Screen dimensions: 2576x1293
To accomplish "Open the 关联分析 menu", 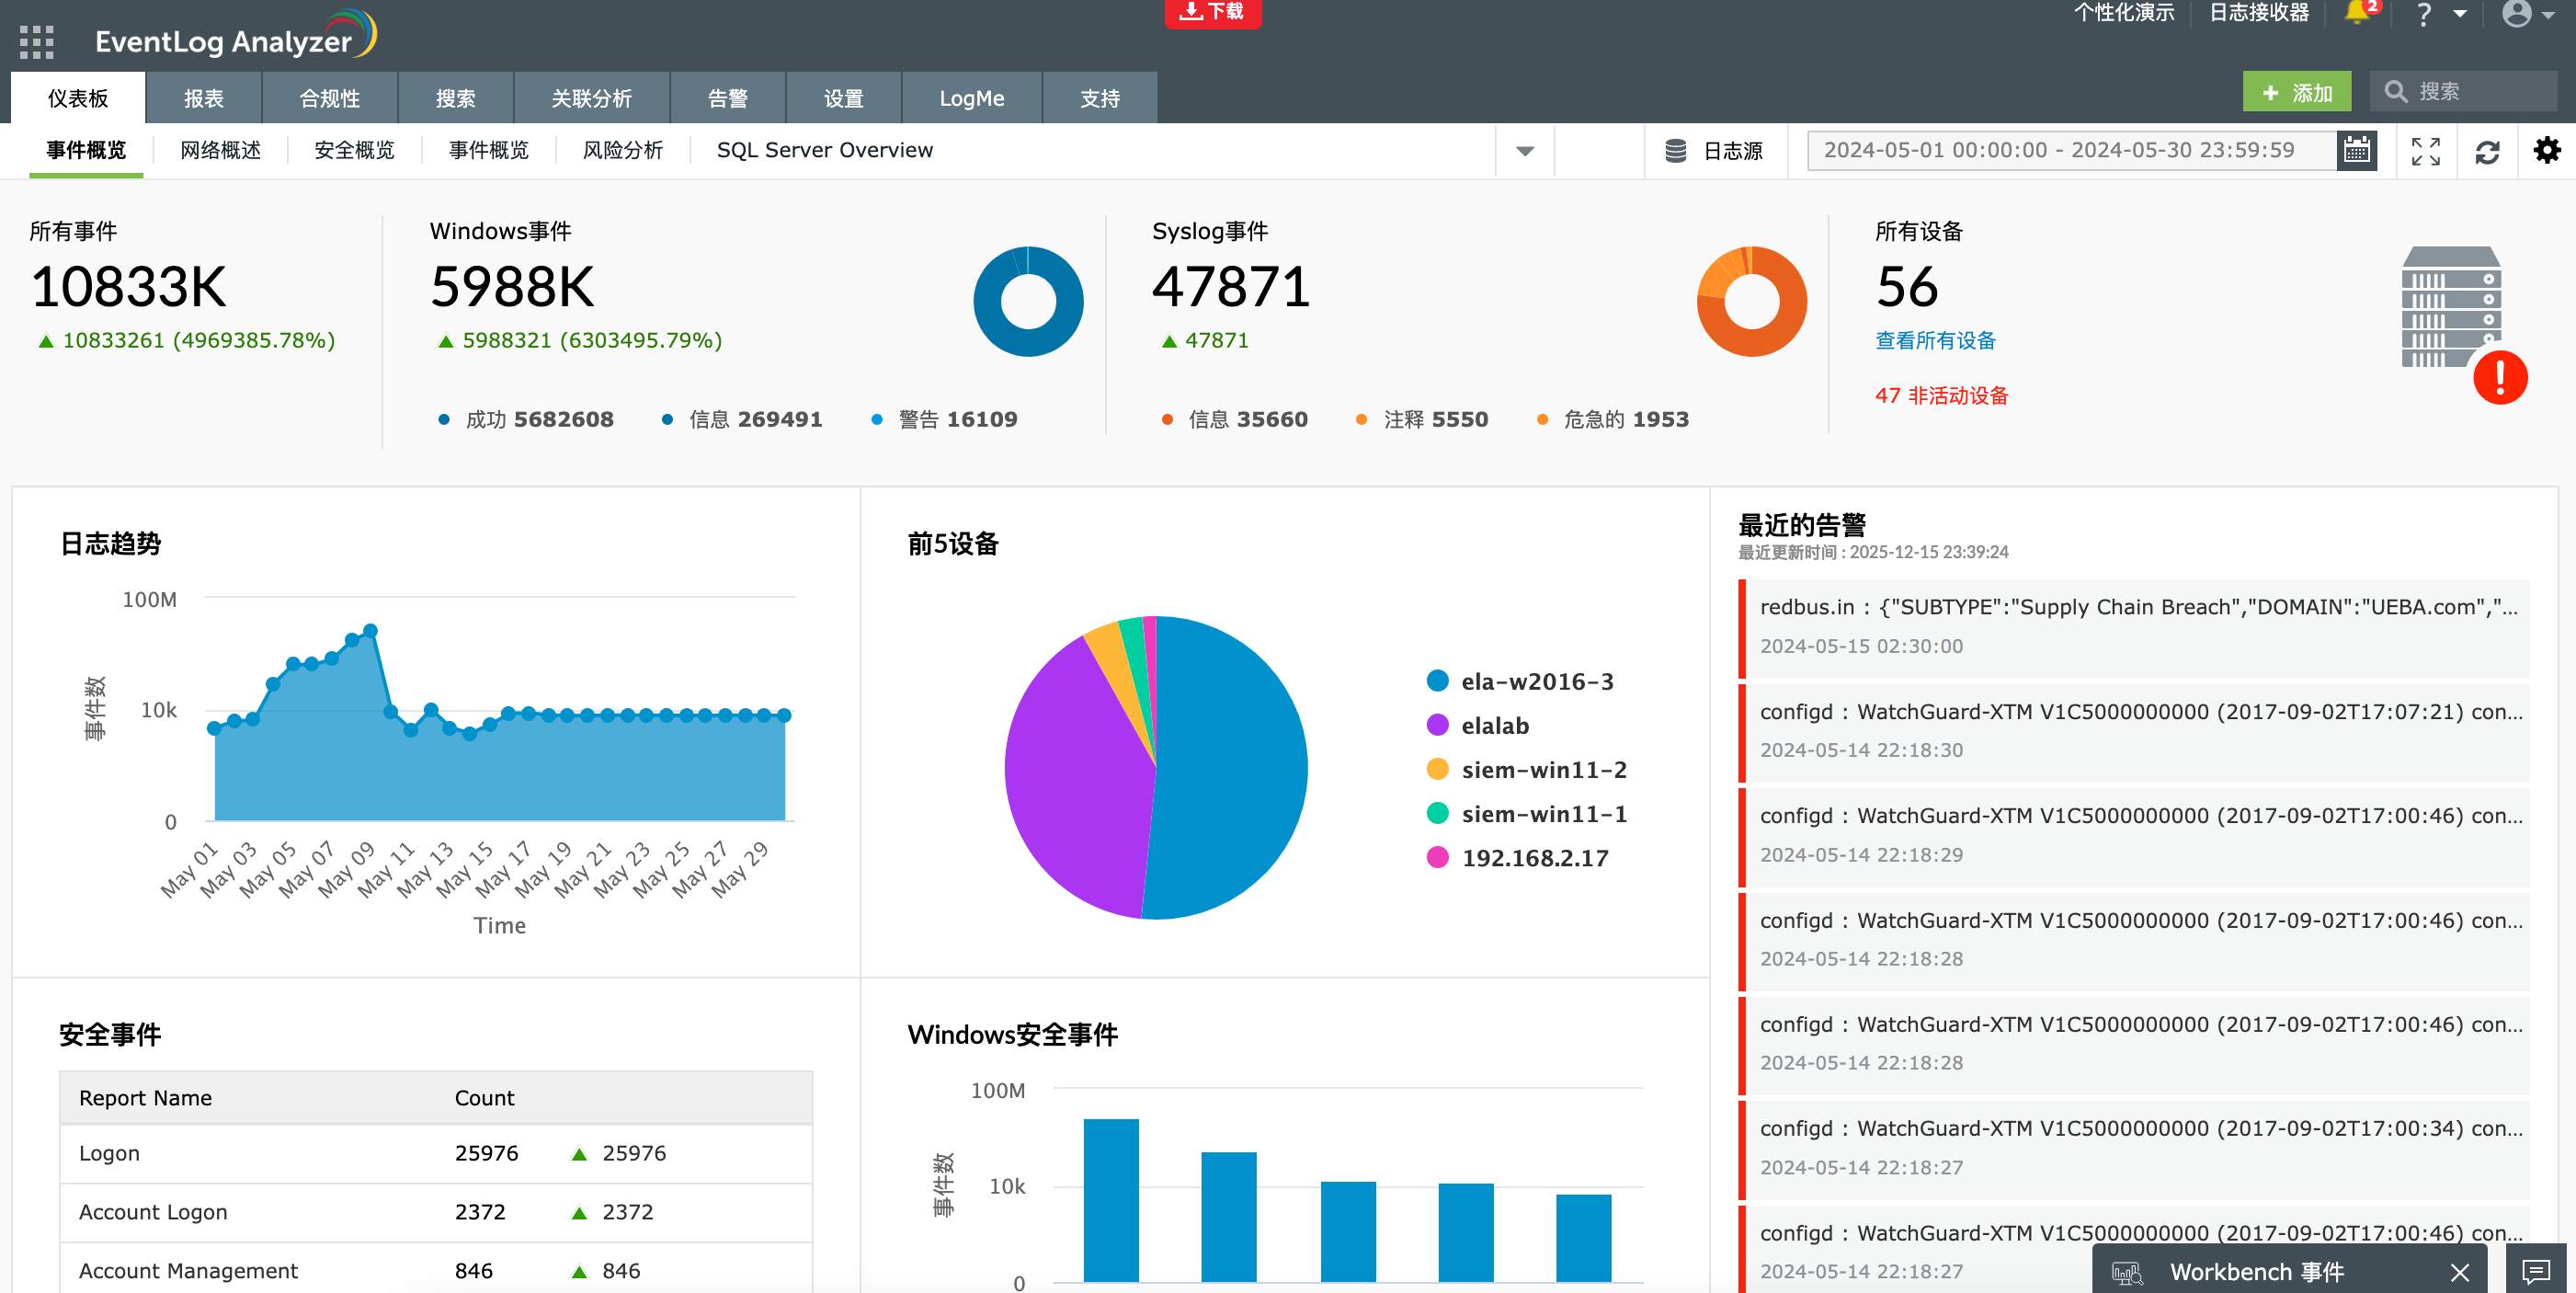I will coord(592,97).
